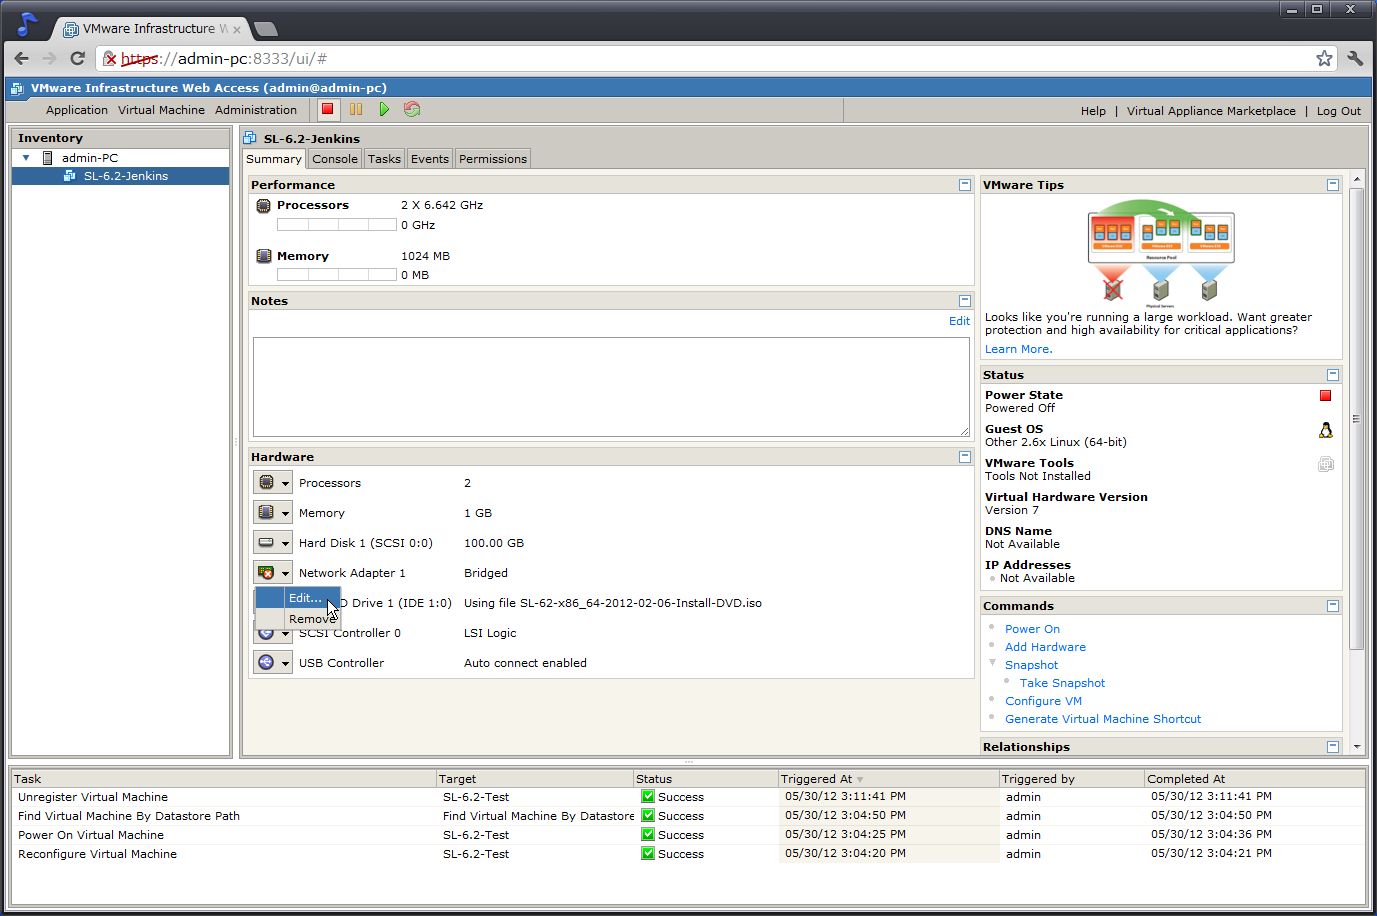Click the Virtual Appliance Marketplace link
This screenshot has width=1377, height=916.
click(x=1211, y=111)
